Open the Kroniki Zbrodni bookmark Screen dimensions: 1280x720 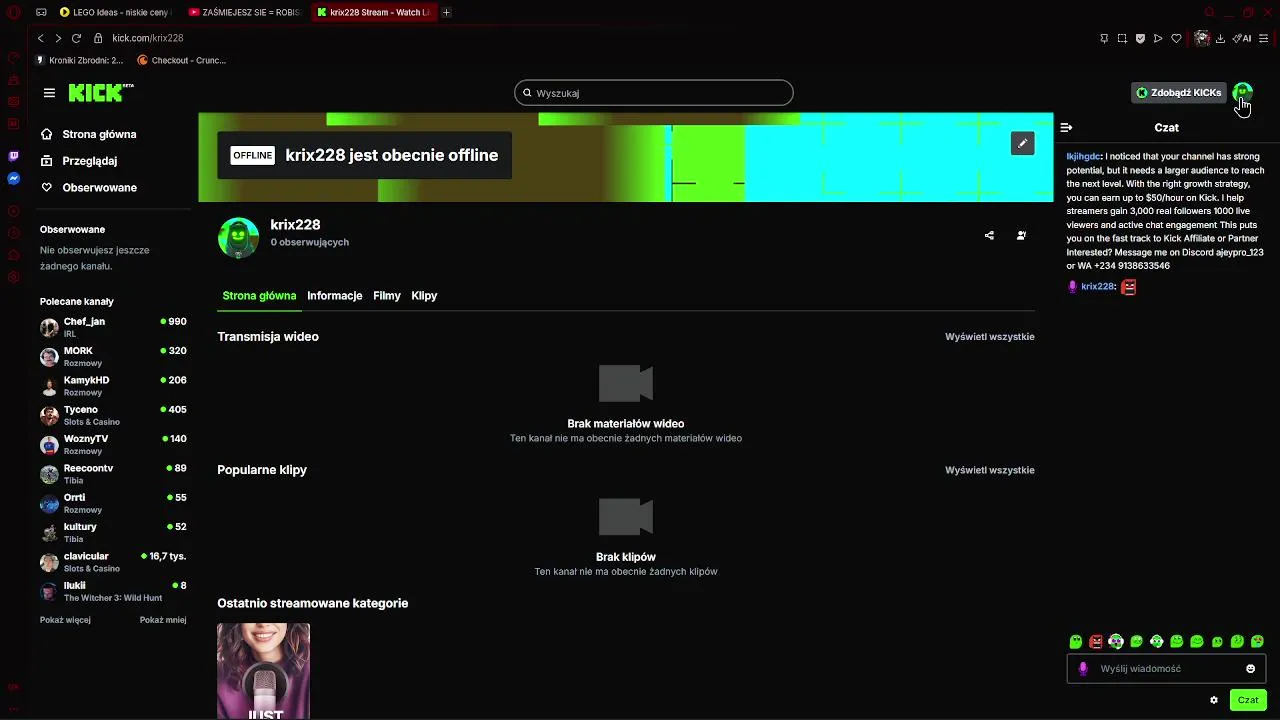(x=79, y=60)
